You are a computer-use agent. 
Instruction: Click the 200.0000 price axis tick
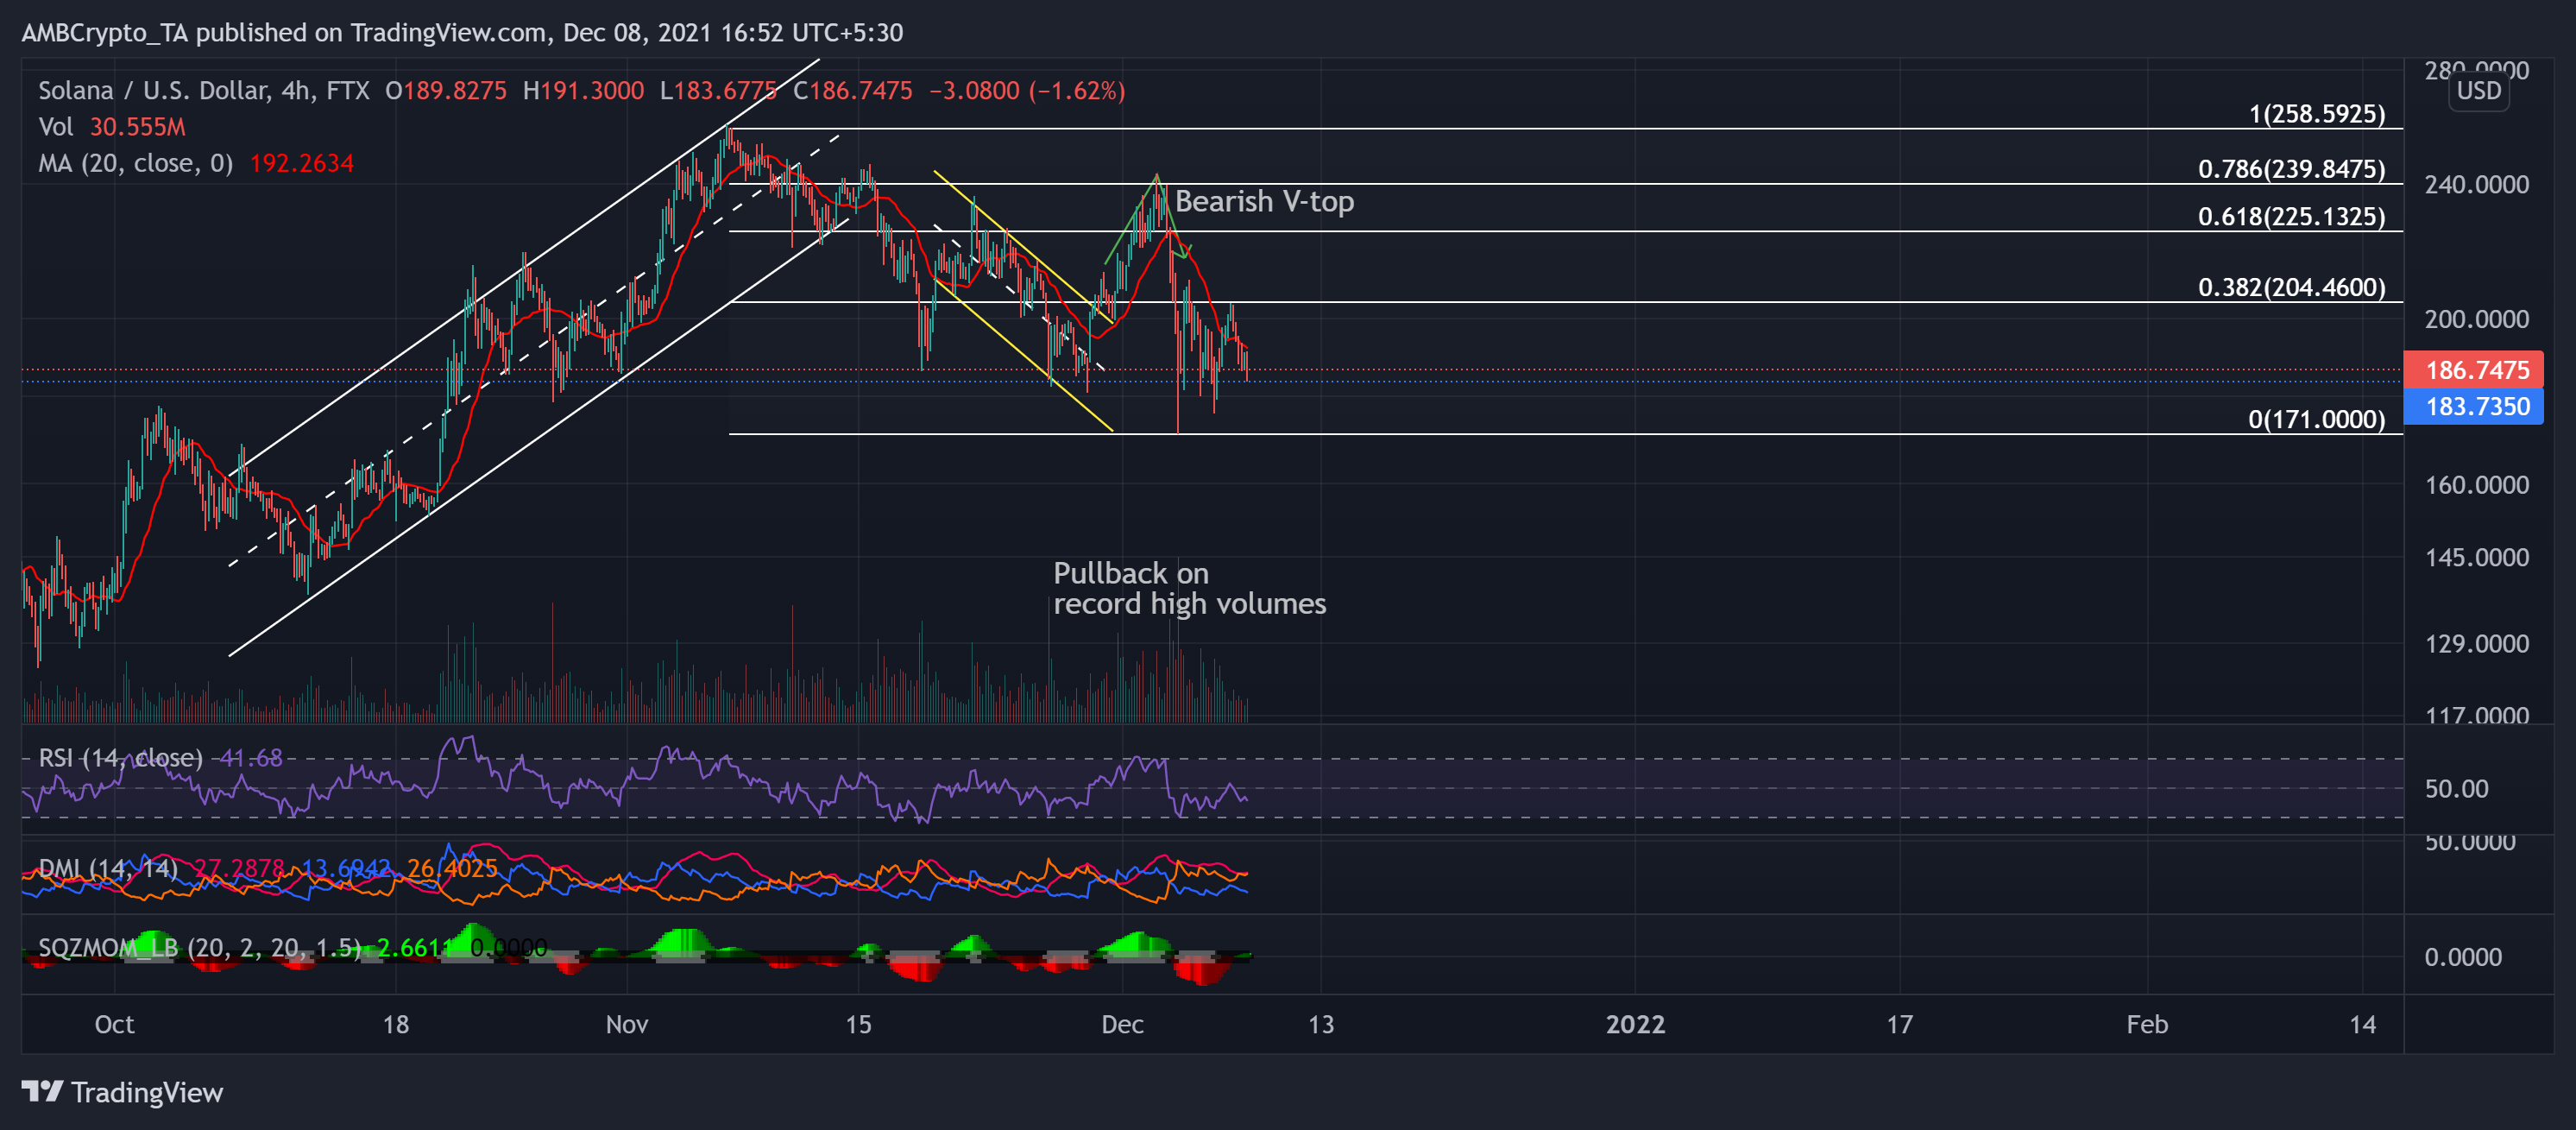pos(2476,319)
